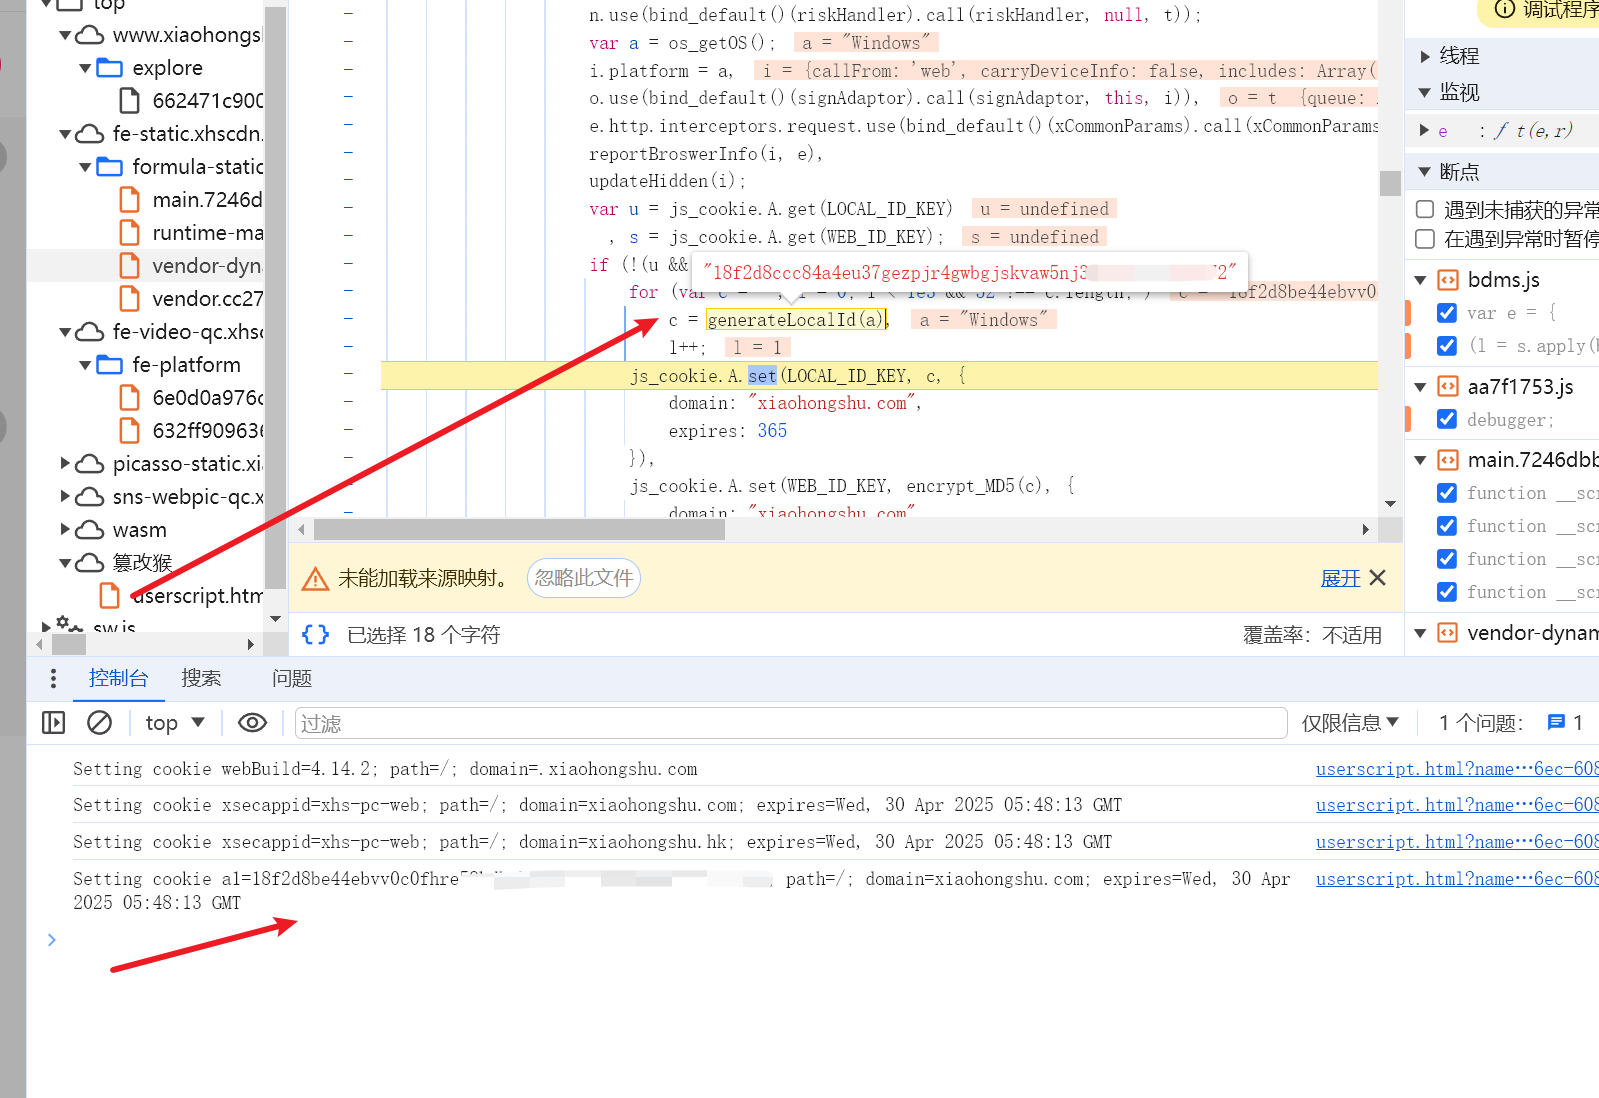Enable the 遇到未捕获的异常 checkbox
Viewport: 1599px width, 1098px height.
[x=1425, y=210]
